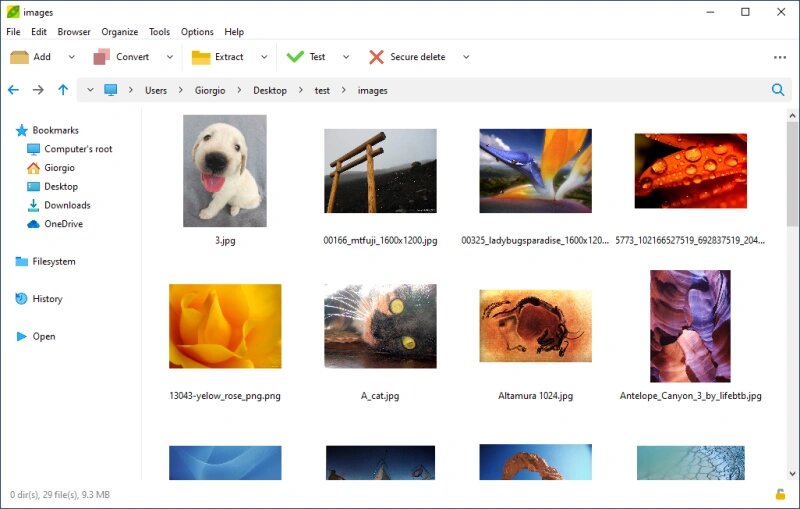Screen dimensions: 800x509
Task: Open the Edit menu
Action: click(39, 32)
